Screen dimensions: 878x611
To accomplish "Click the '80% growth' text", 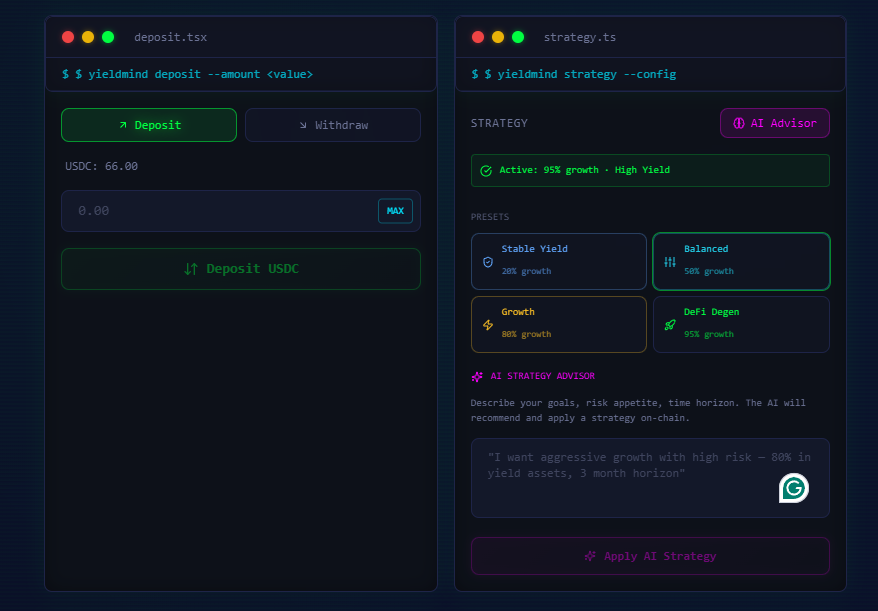I will (x=526, y=334).
